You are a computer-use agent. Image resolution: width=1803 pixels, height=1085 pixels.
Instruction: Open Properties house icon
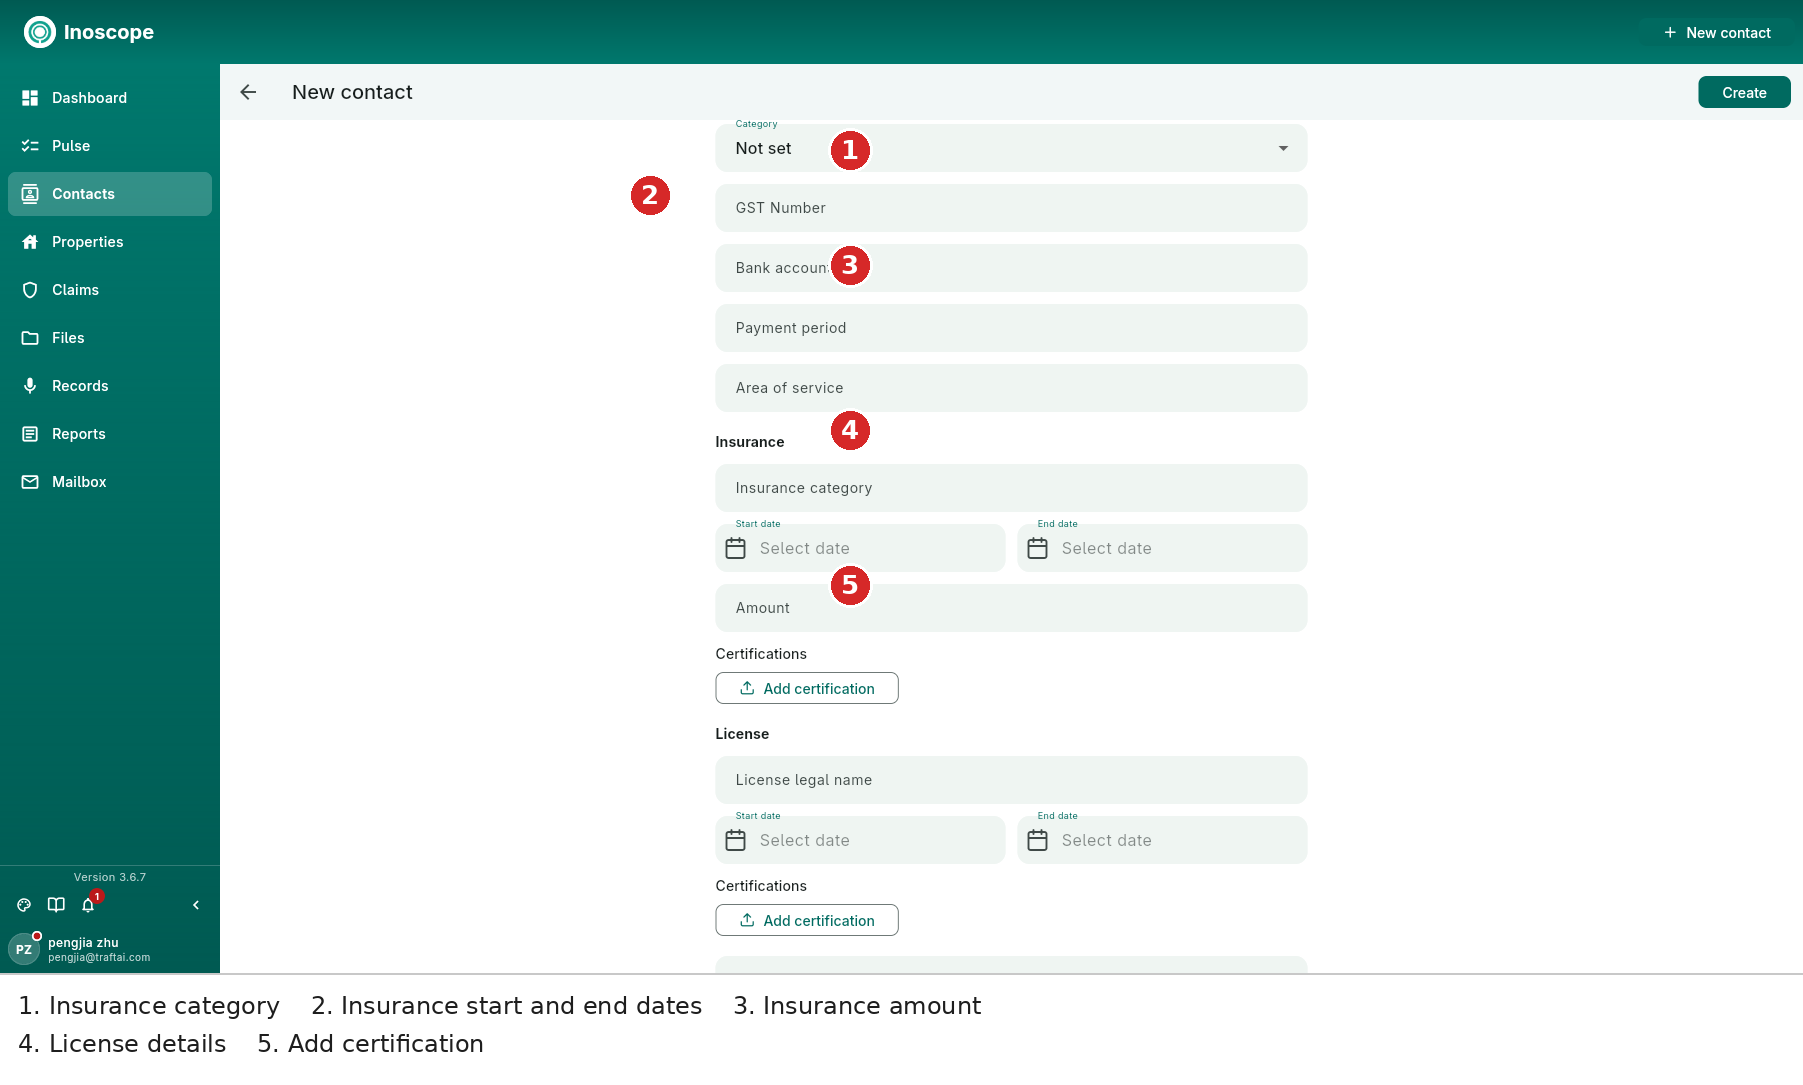[x=30, y=242]
